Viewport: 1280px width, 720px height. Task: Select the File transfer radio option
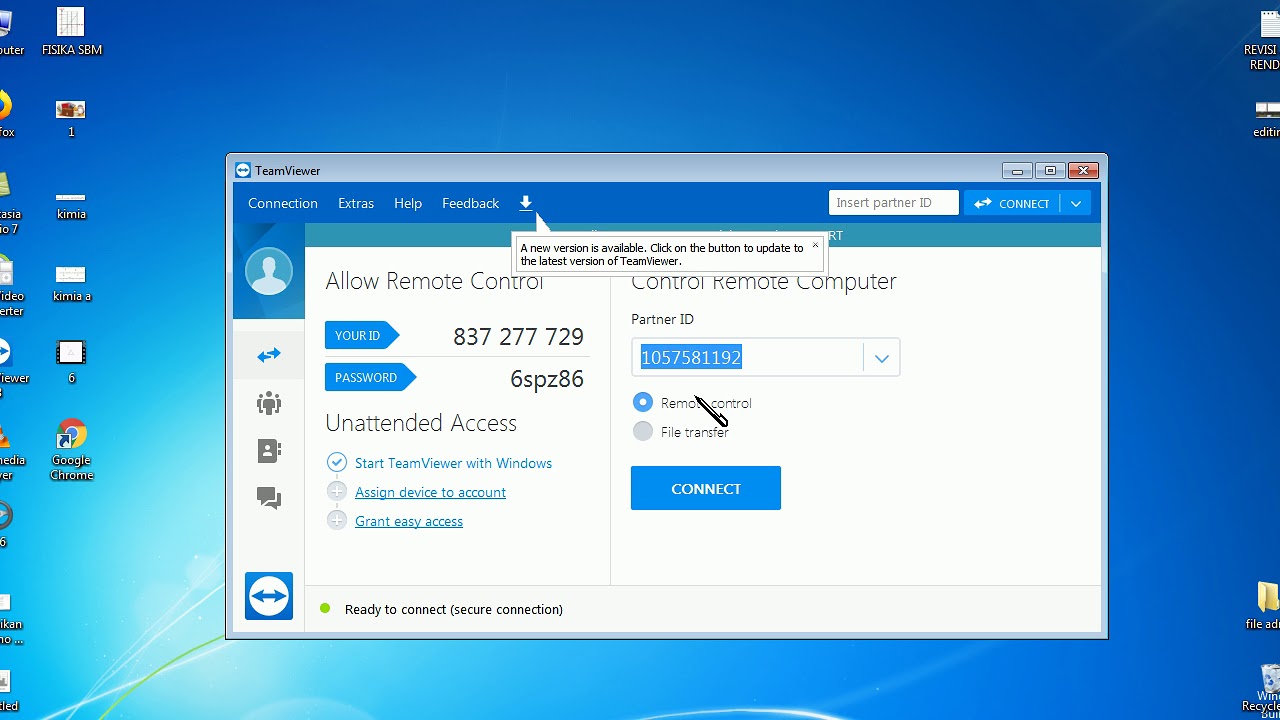click(643, 431)
